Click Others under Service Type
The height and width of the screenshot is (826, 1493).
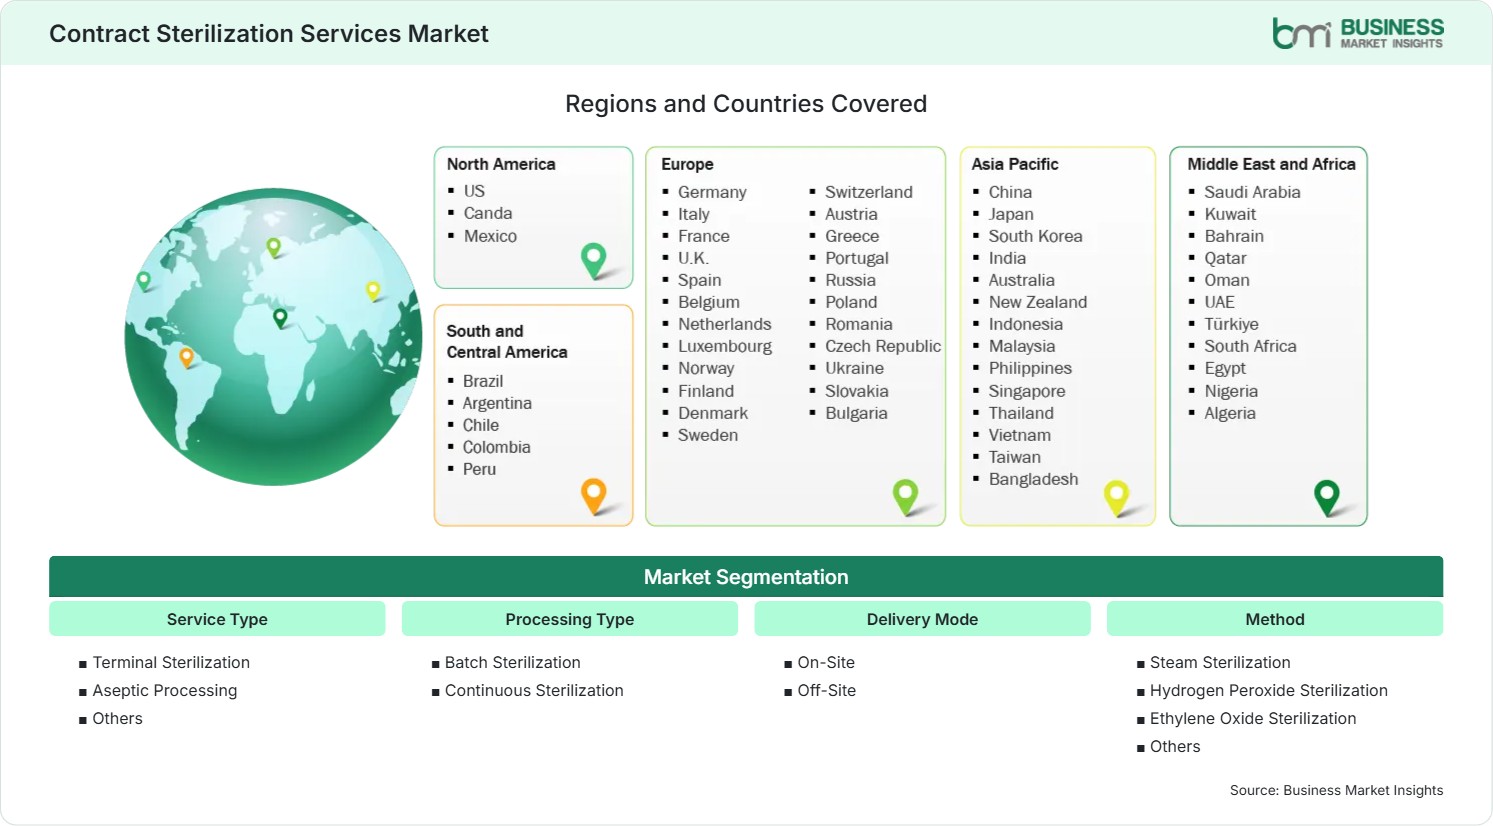(117, 718)
